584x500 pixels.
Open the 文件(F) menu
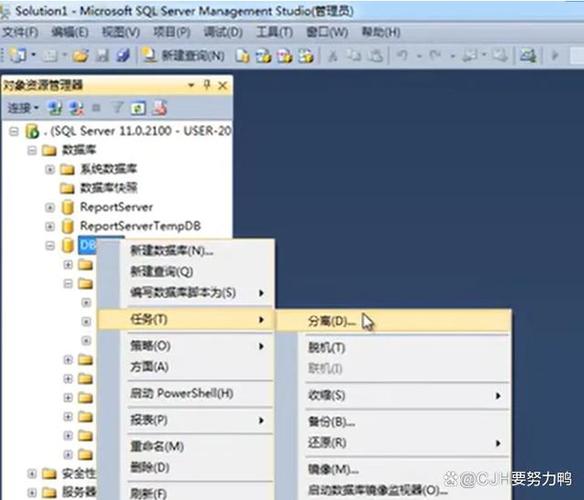[x=20, y=32]
